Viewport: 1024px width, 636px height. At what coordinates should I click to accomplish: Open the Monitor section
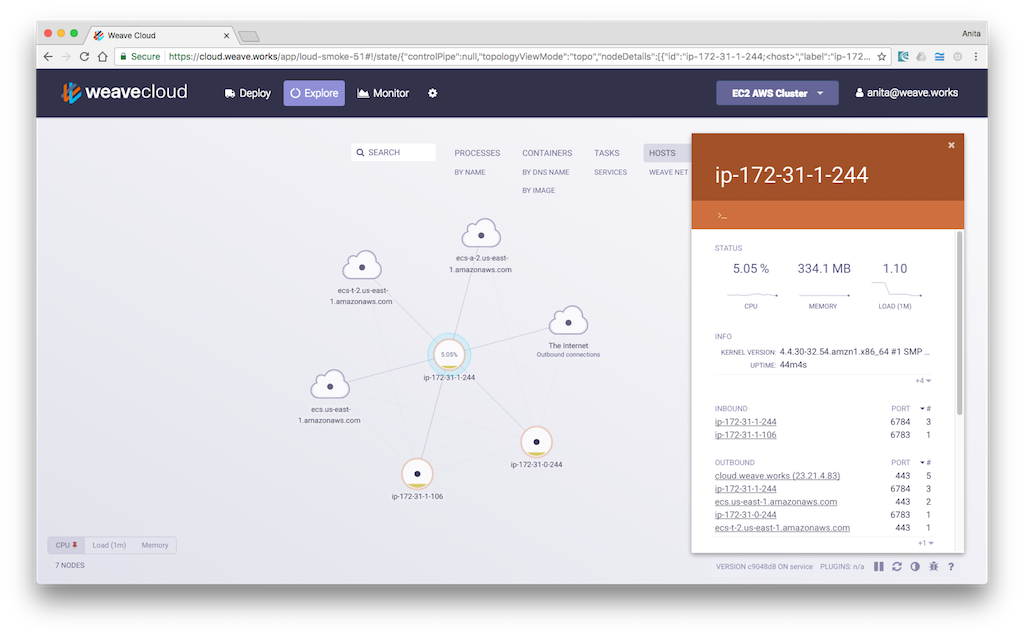(383, 93)
